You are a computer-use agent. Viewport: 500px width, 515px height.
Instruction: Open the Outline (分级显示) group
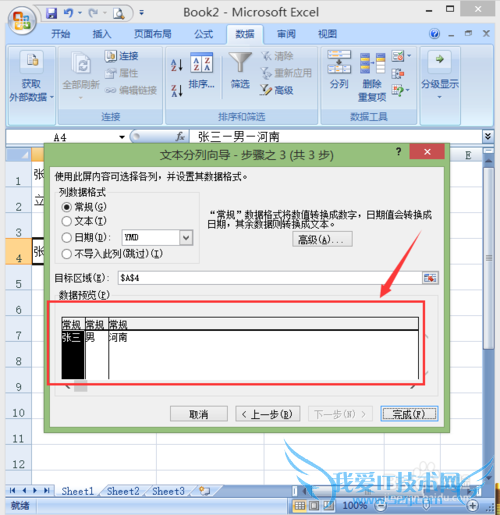tap(440, 75)
